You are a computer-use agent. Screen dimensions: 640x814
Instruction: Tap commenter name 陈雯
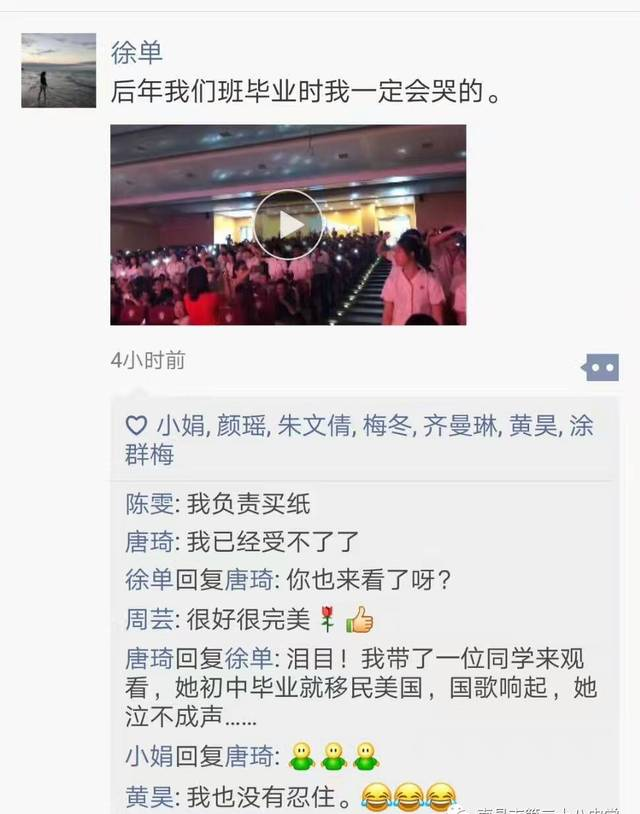(149, 504)
